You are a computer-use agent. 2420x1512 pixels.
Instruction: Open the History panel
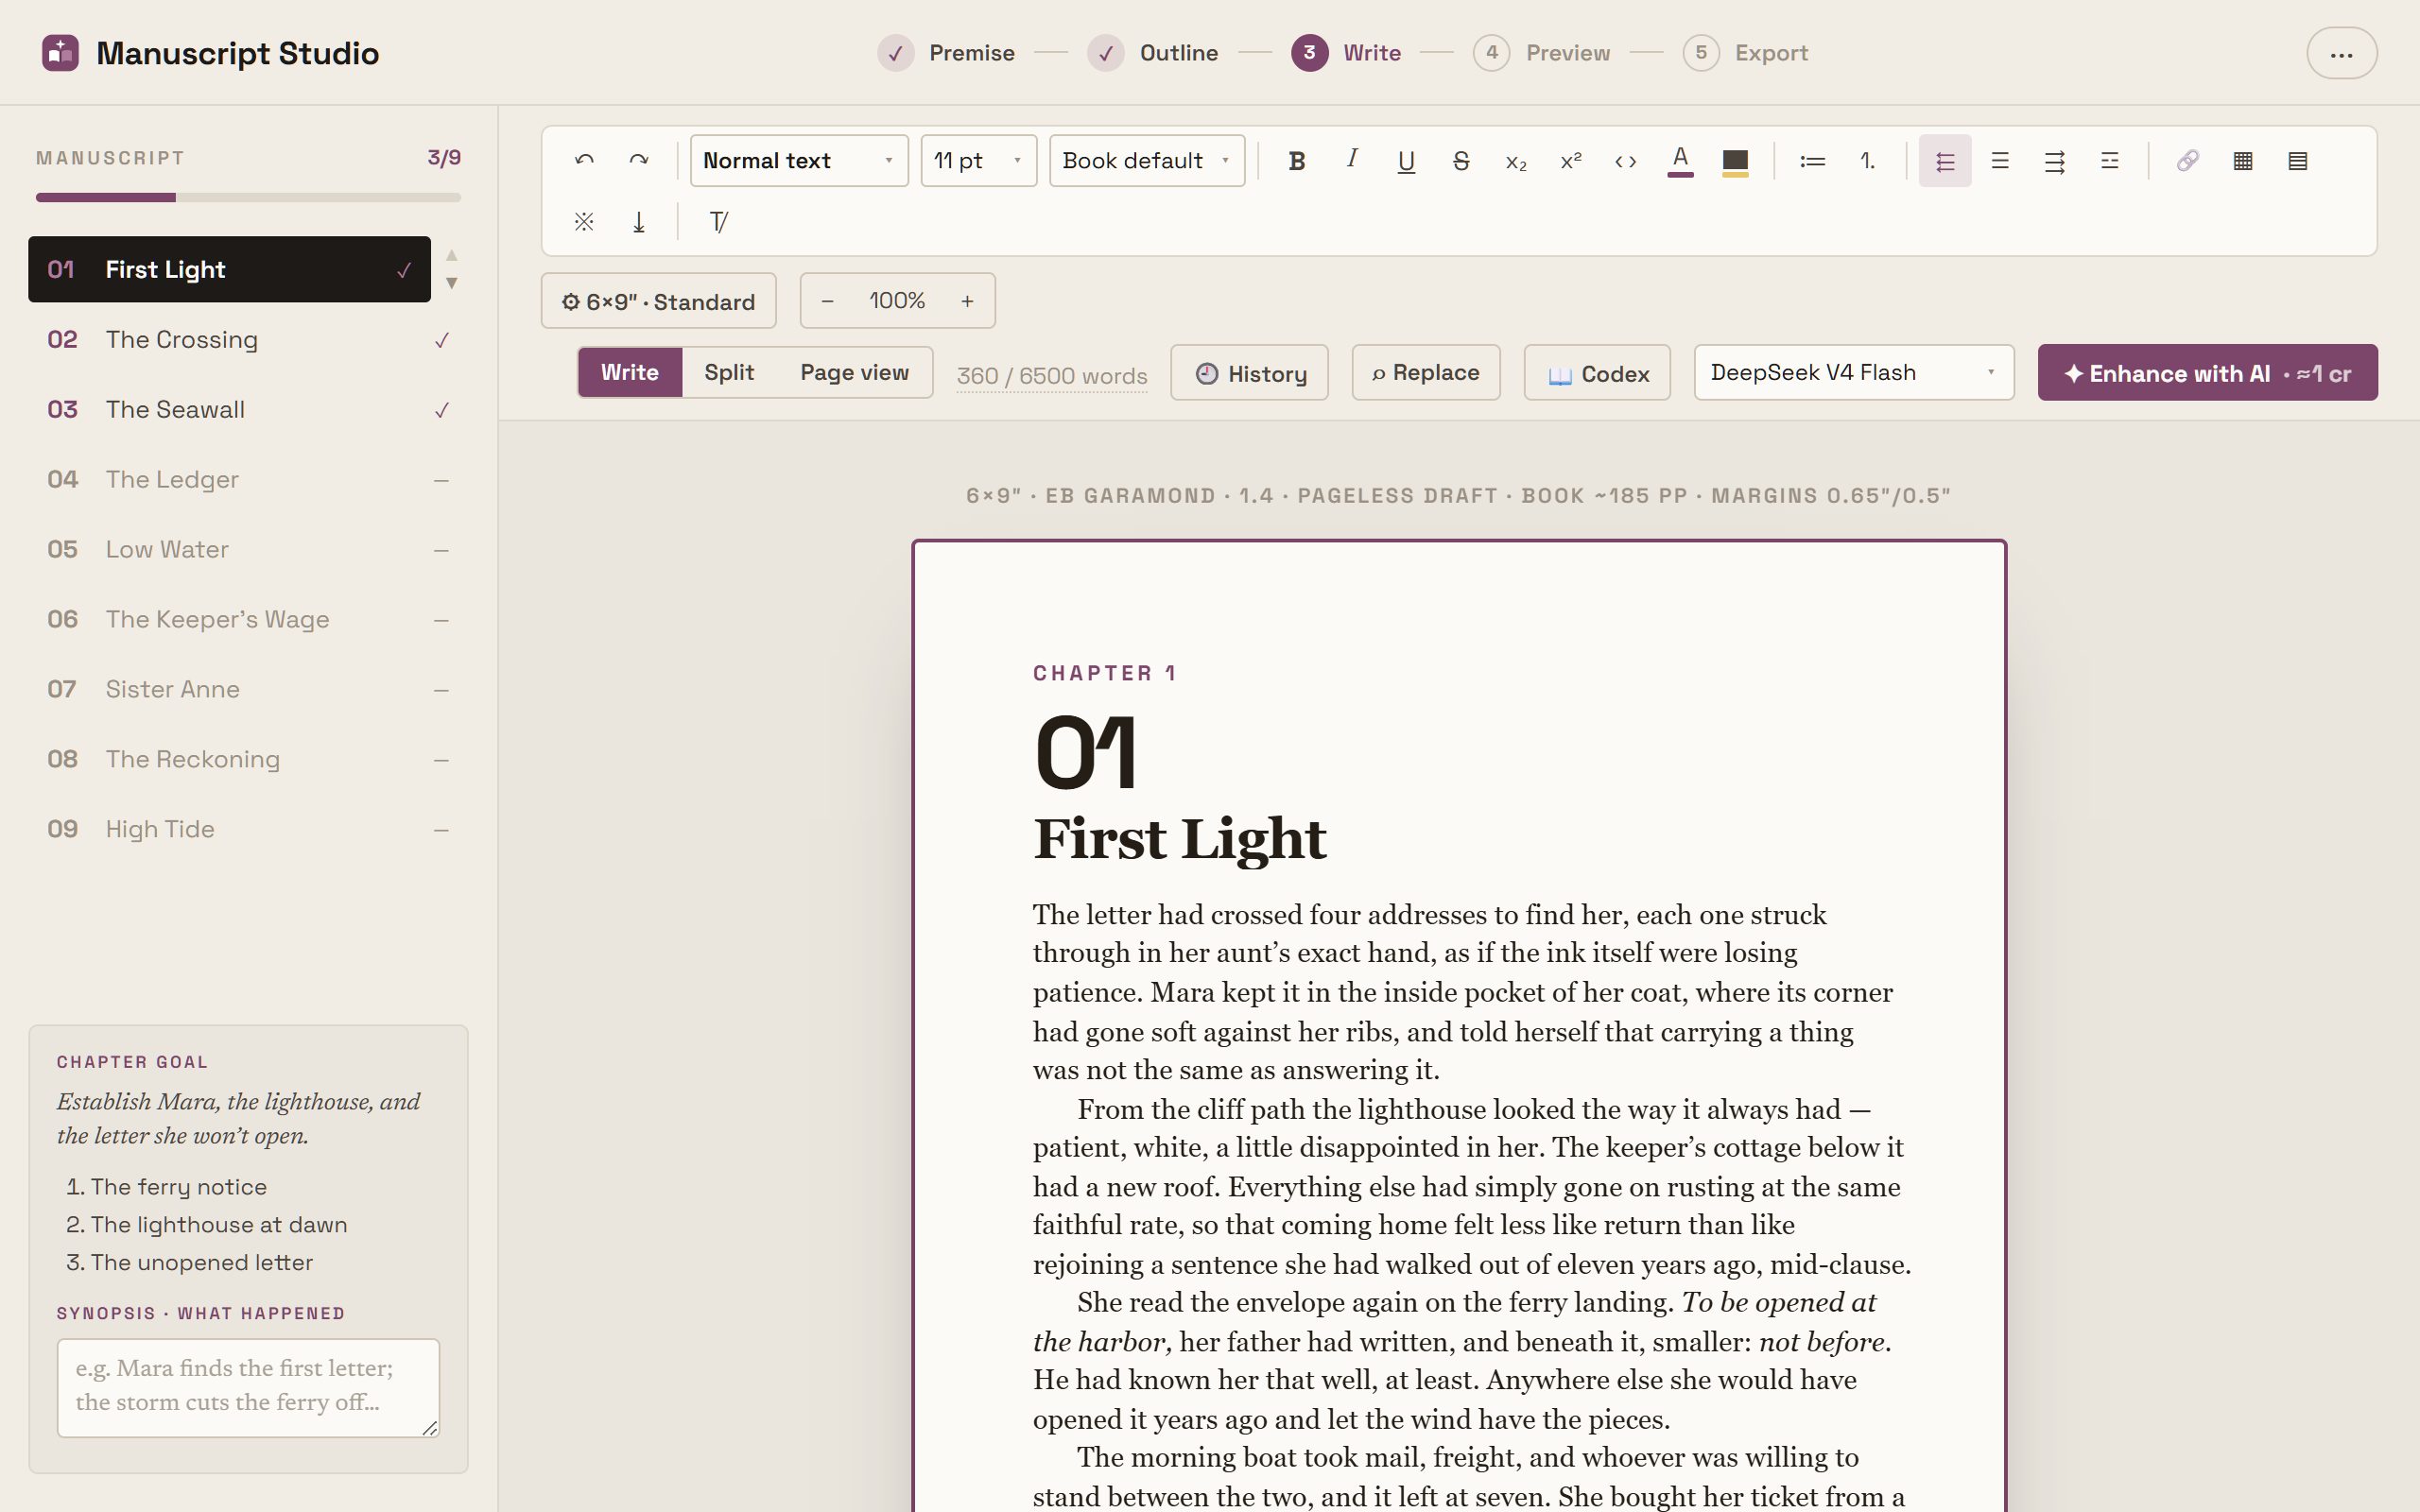pos(1250,373)
